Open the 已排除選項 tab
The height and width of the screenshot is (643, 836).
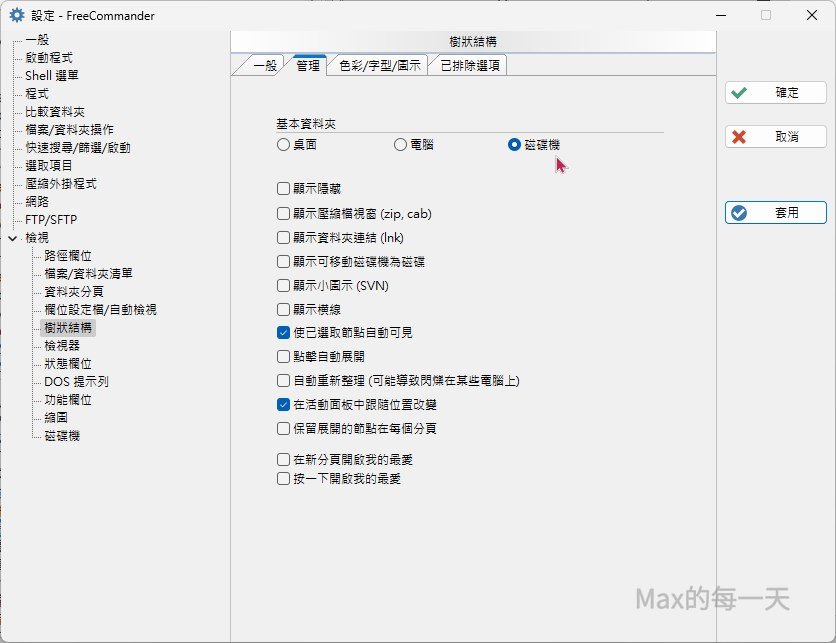point(470,66)
